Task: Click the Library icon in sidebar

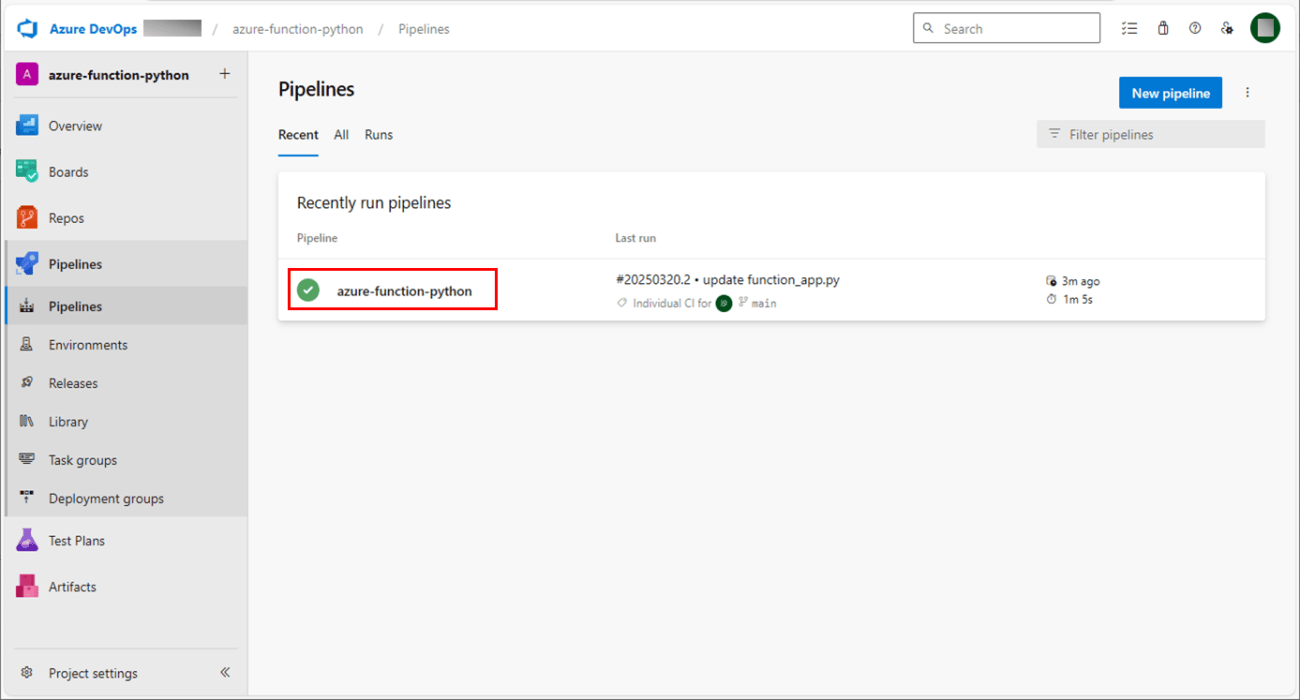Action: (x=27, y=422)
